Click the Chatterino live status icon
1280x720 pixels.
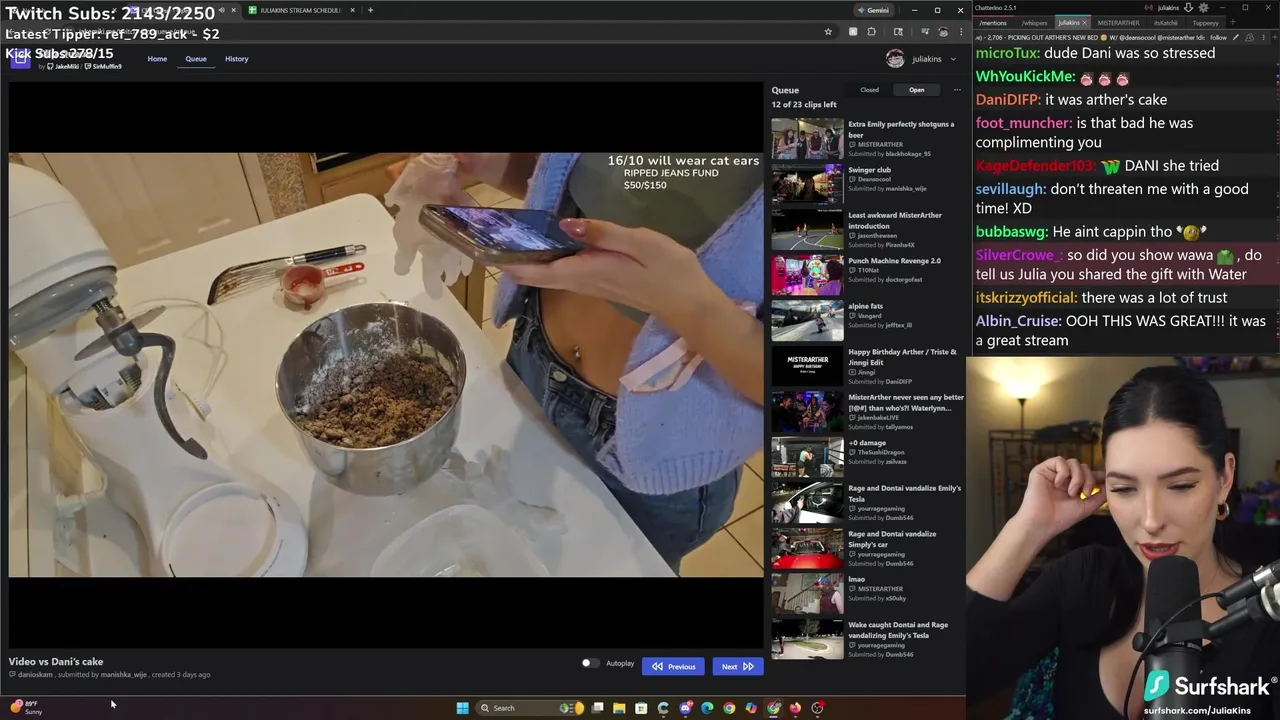1149,8
